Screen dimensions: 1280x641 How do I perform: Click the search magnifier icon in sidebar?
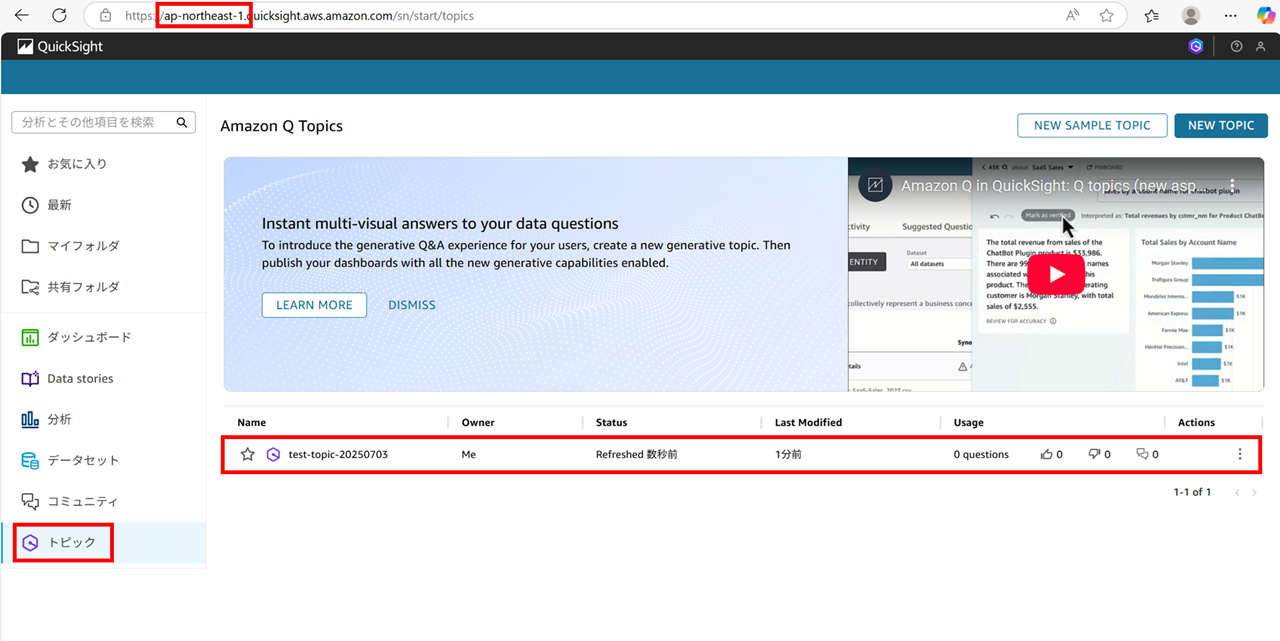coord(182,122)
